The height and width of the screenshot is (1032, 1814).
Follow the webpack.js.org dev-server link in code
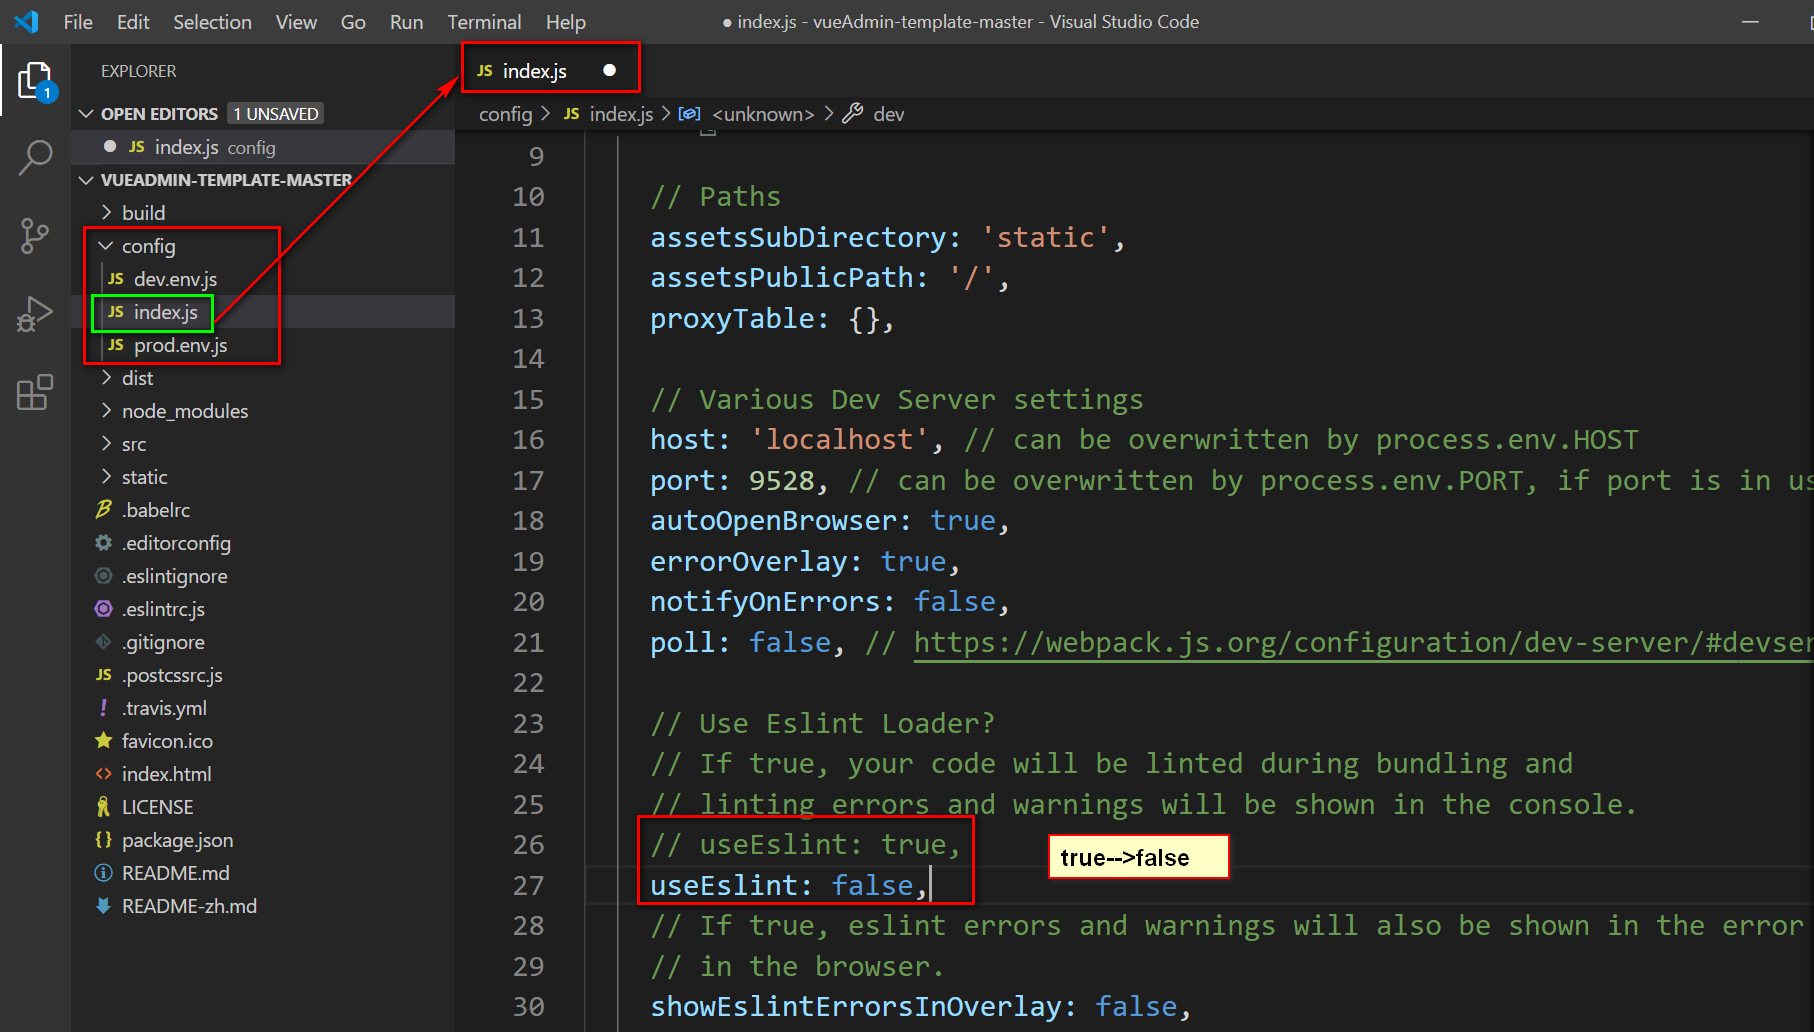(x=1363, y=642)
